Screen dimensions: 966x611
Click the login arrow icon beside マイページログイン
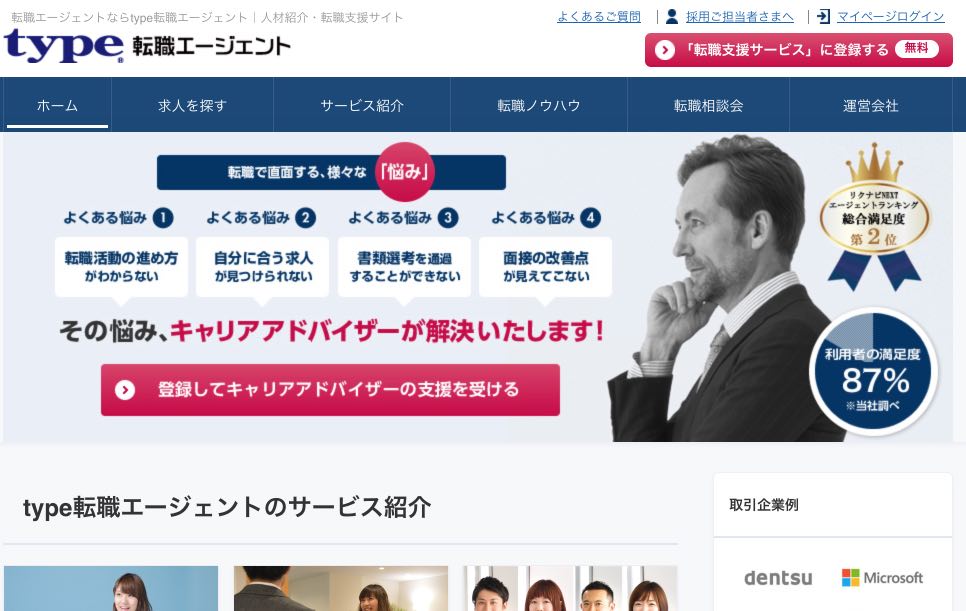click(824, 17)
